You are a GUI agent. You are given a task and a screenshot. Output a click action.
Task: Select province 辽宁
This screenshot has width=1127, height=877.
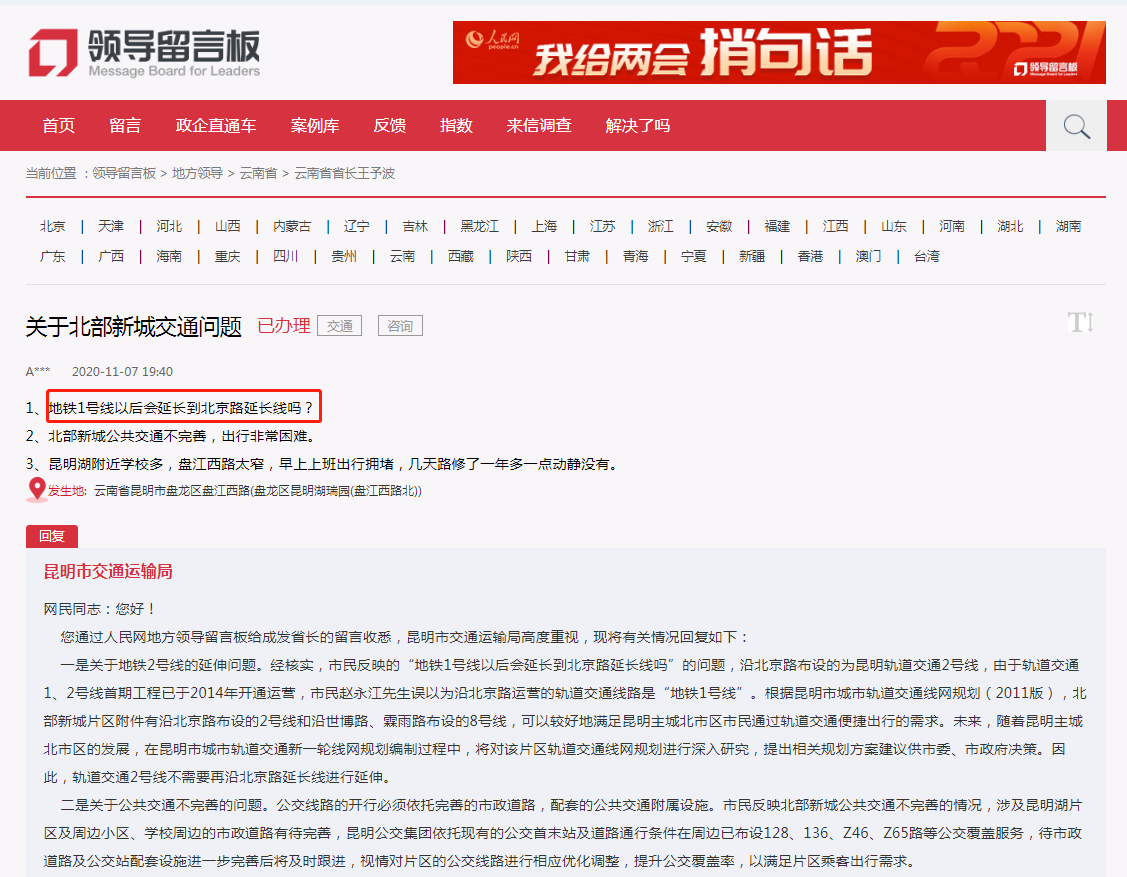[x=356, y=226]
